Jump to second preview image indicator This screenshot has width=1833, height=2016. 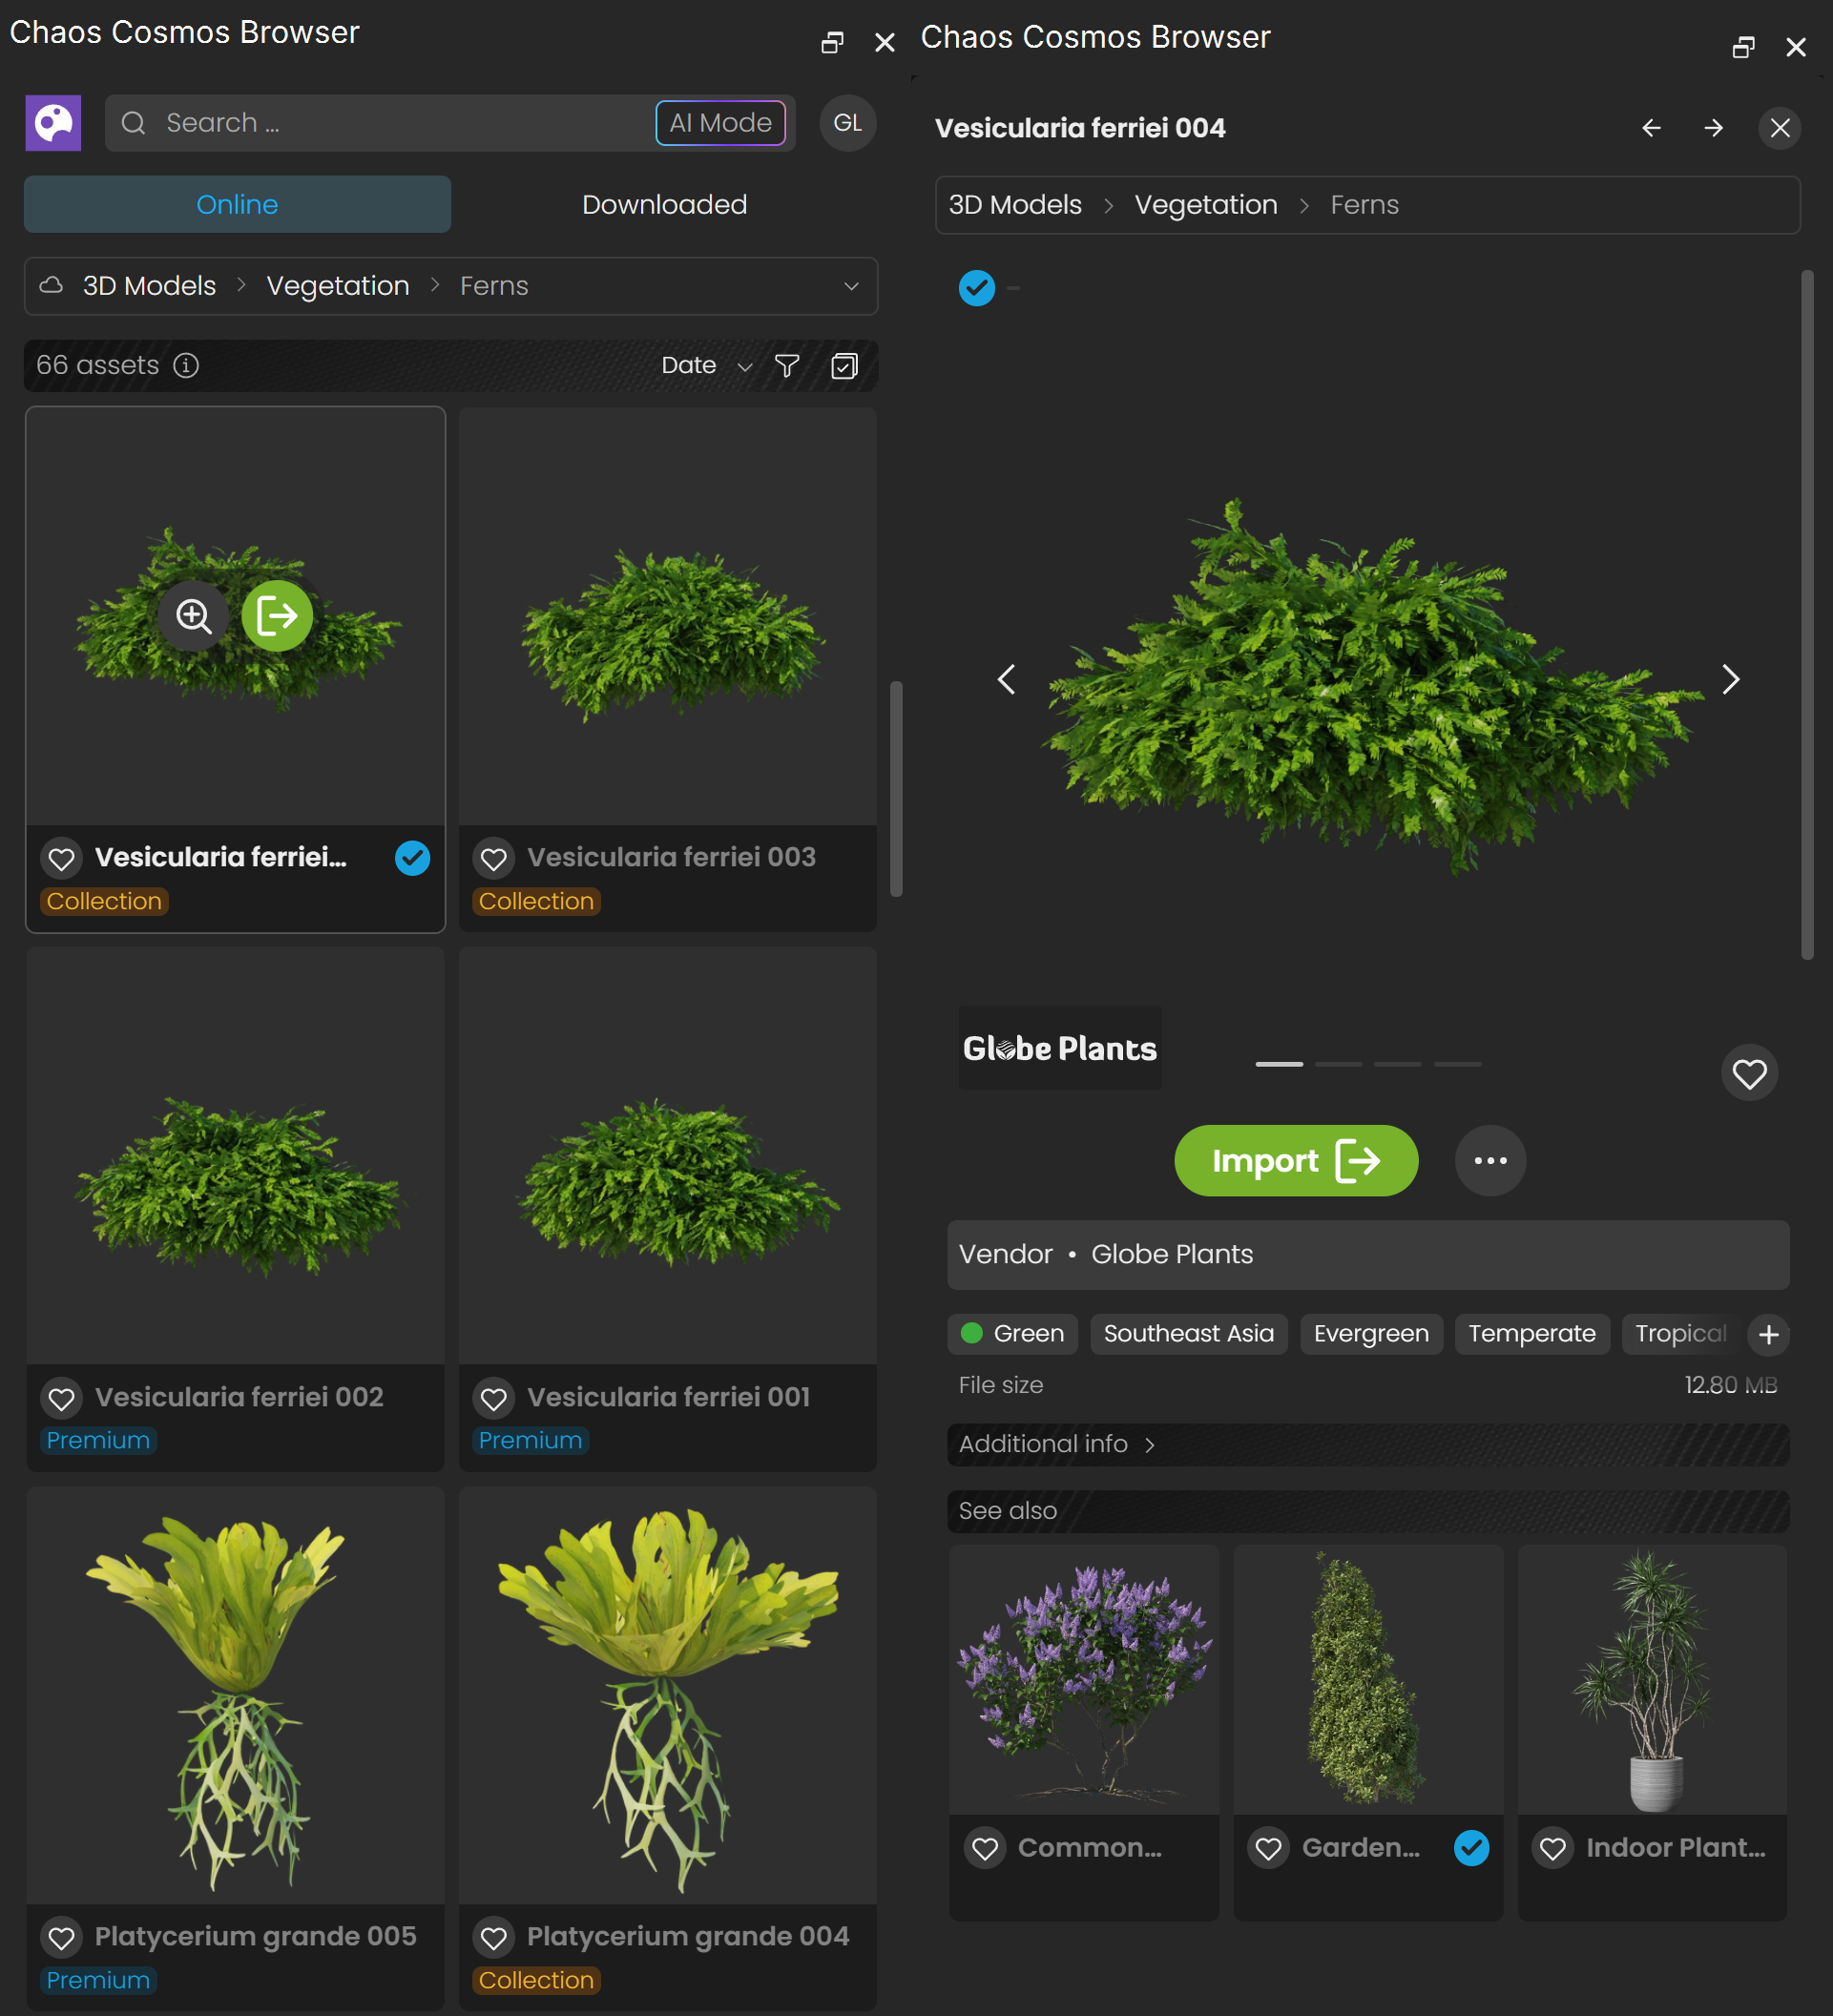(1338, 1065)
